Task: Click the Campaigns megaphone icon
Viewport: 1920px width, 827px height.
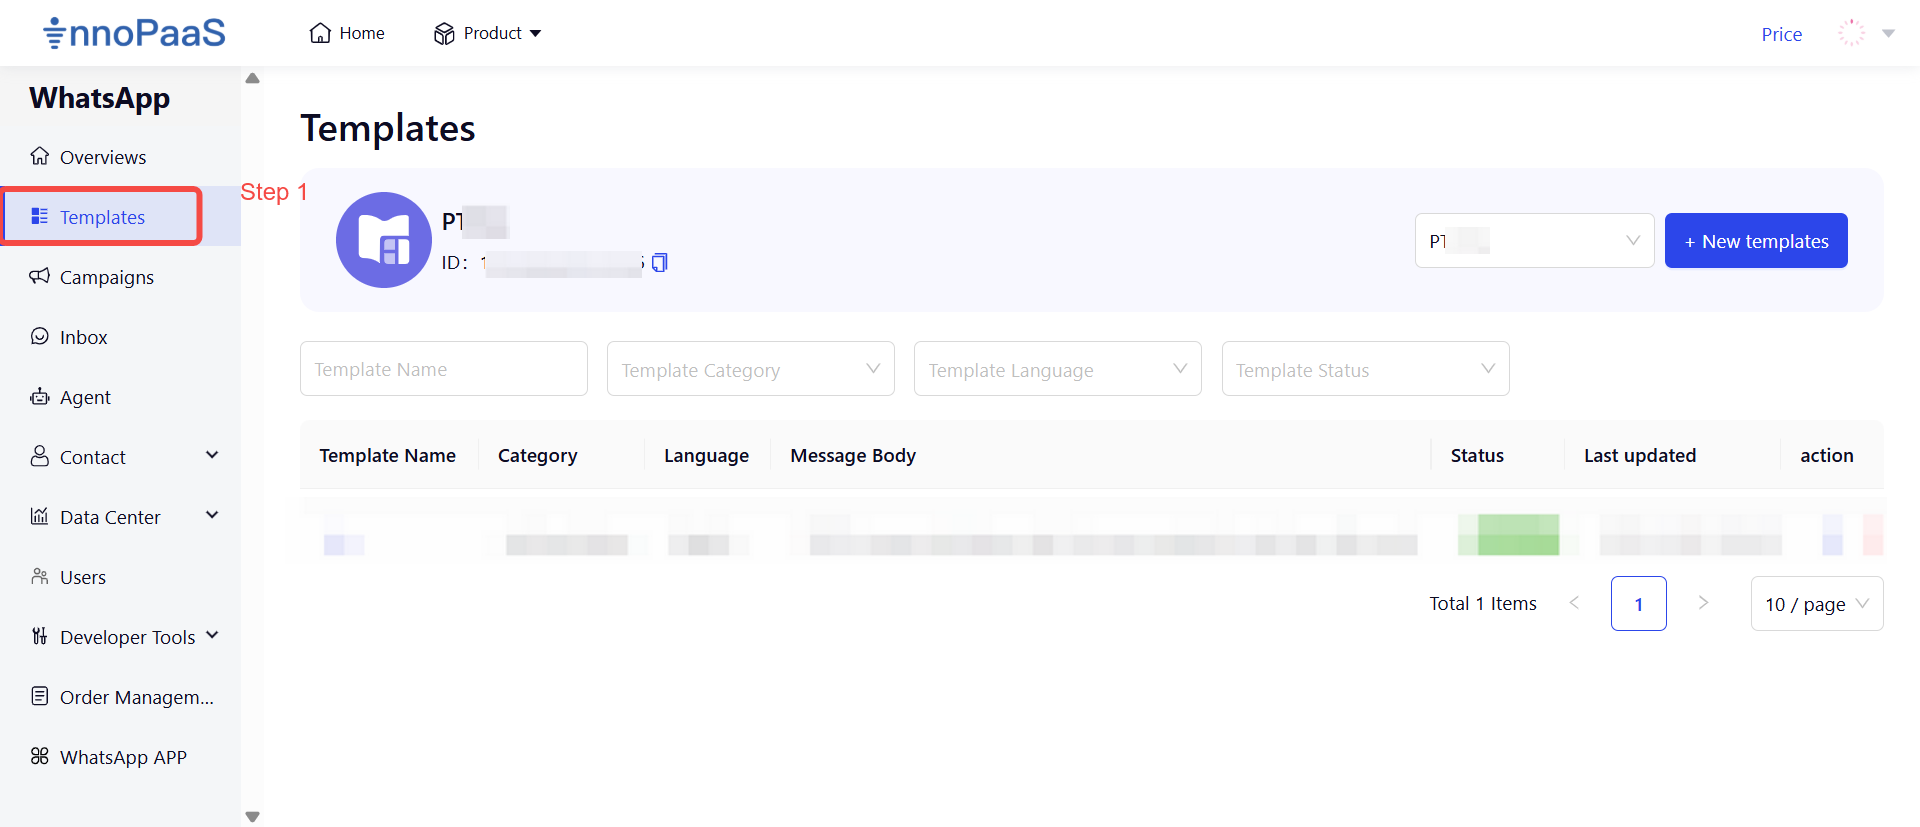Action: point(40,276)
